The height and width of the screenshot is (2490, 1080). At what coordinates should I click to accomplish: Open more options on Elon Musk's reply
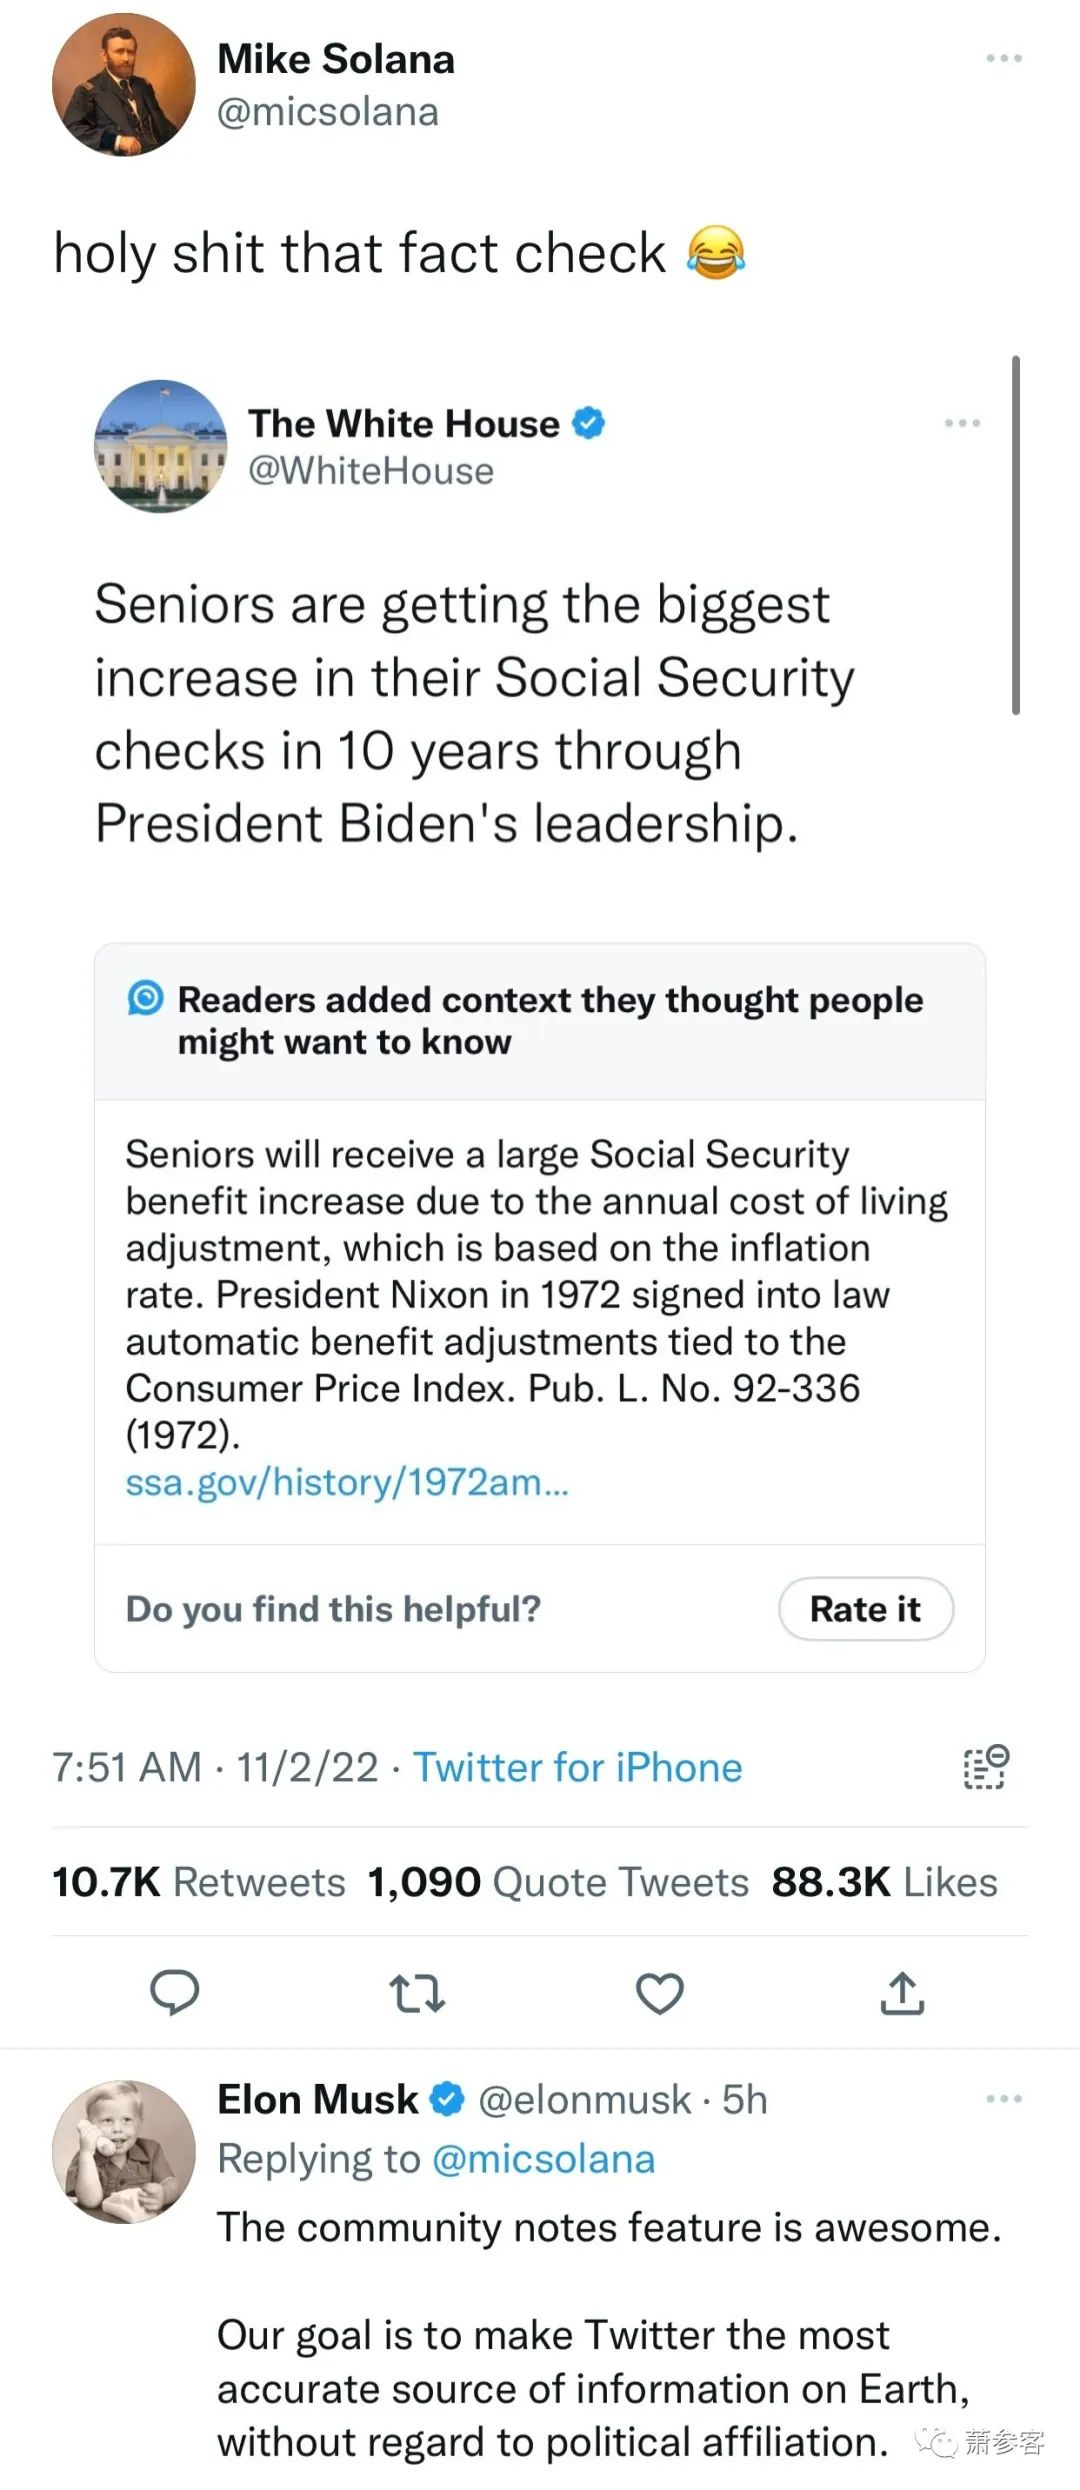1004,2098
